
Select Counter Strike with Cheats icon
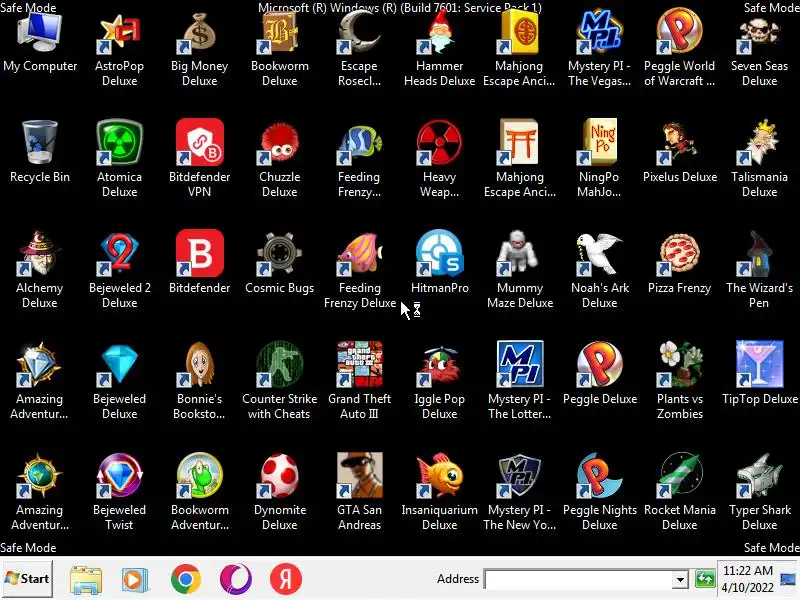coord(280,381)
